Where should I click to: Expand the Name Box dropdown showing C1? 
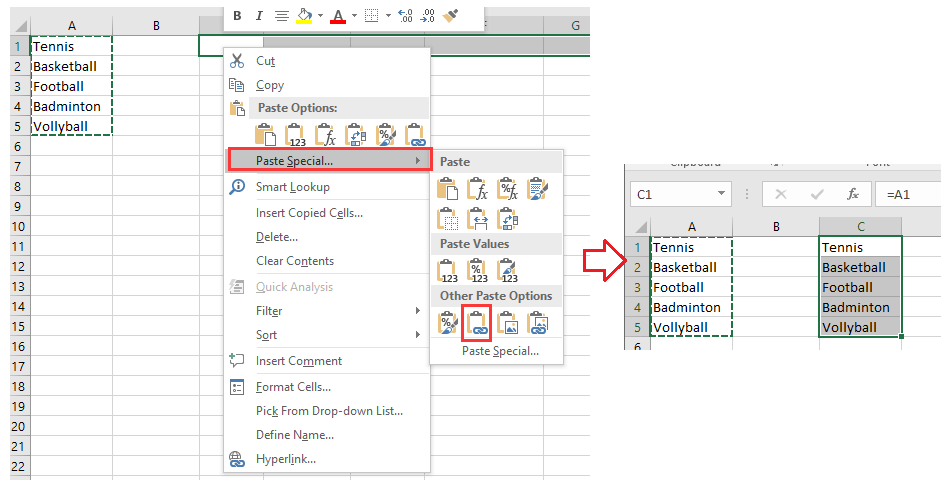coord(722,195)
